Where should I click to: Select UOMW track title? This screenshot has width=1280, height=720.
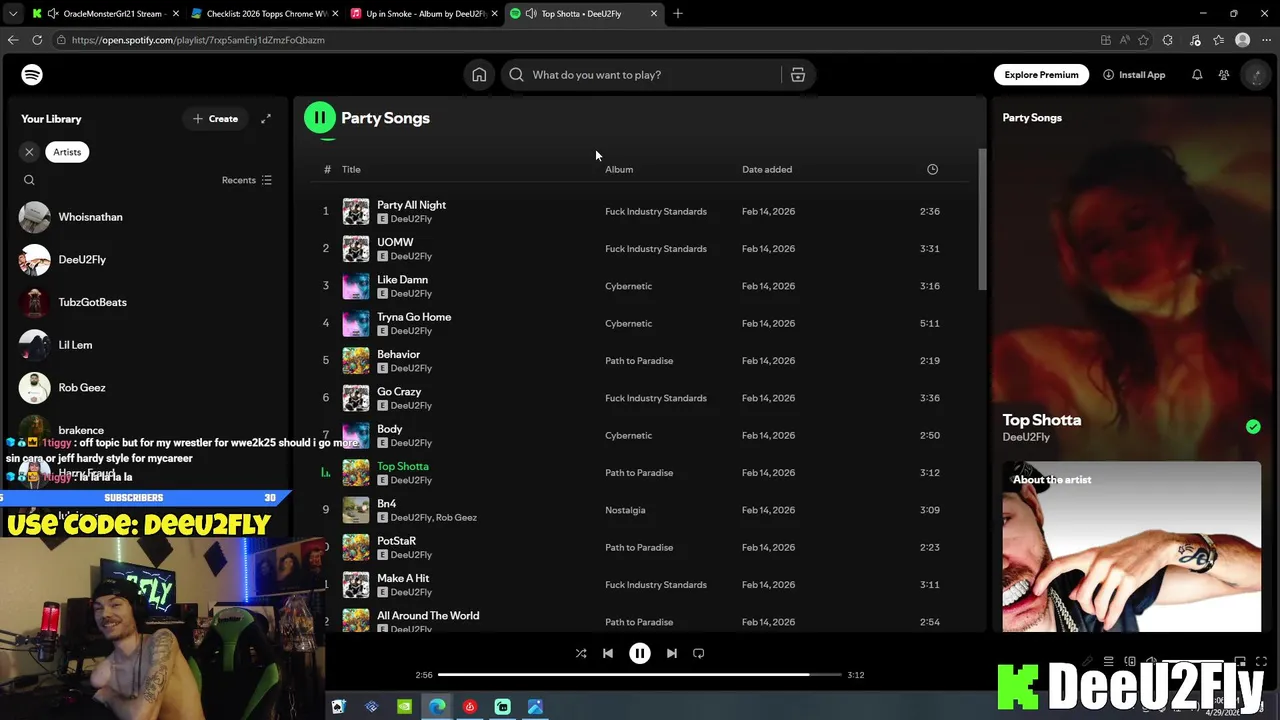395,242
